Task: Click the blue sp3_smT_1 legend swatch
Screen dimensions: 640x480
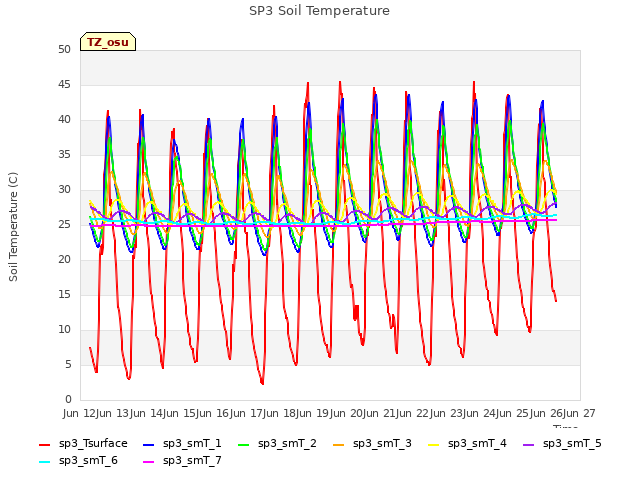Action: pyautogui.click(x=149, y=444)
